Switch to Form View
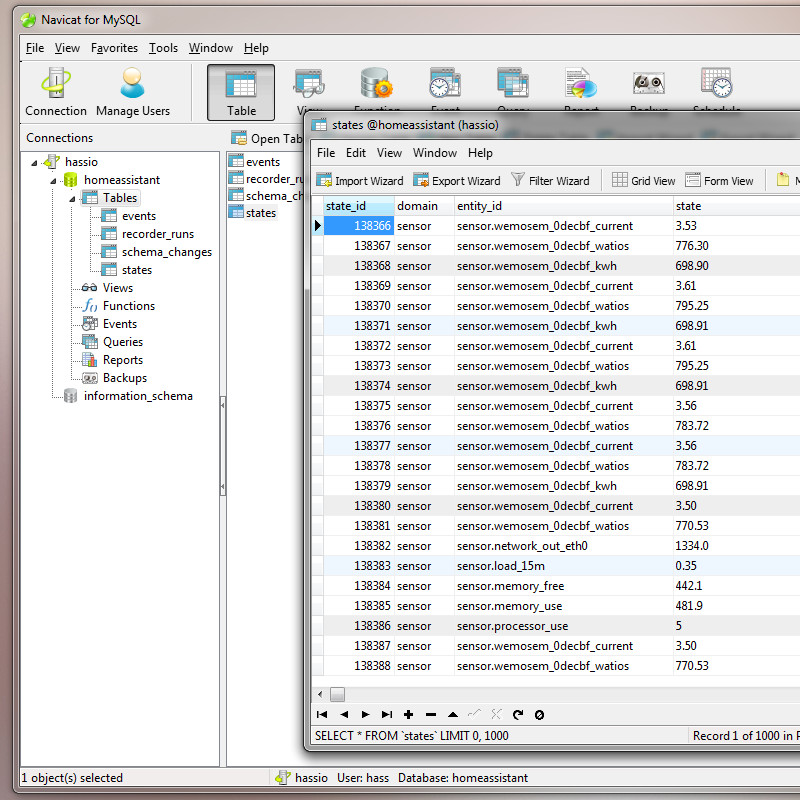800x800 pixels. point(719,181)
